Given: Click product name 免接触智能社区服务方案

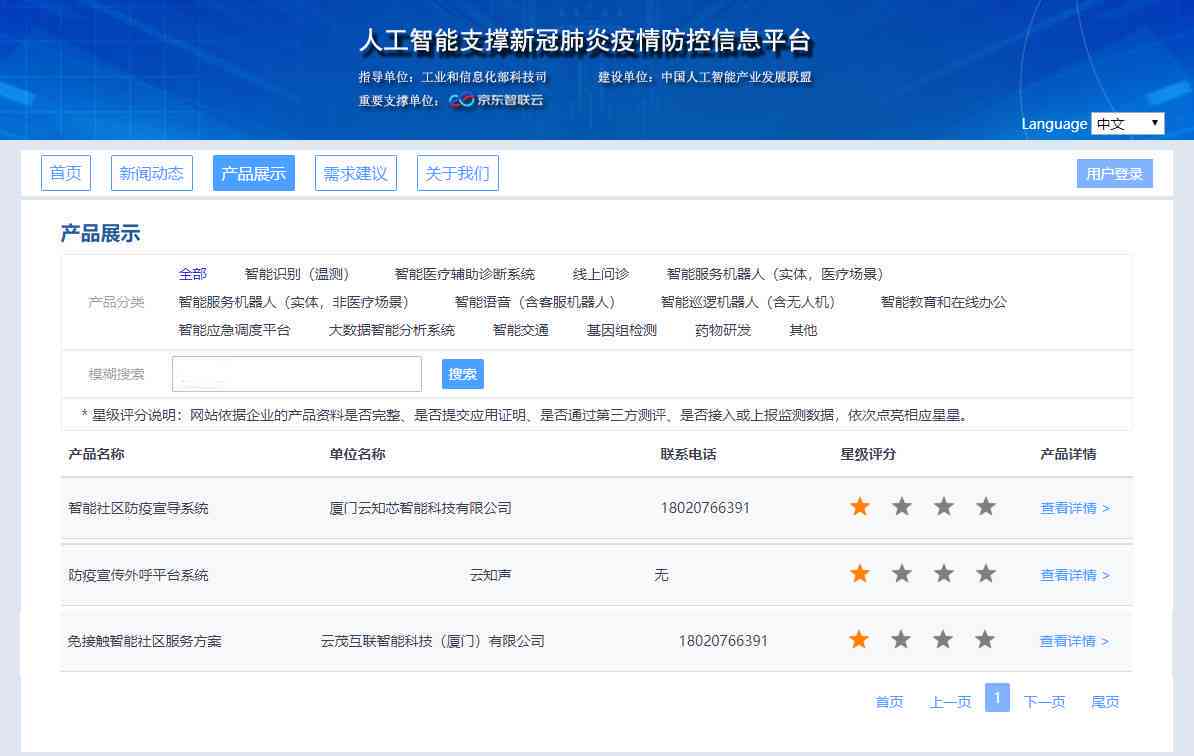Looking at the screenshot, I should coord(145,642).
